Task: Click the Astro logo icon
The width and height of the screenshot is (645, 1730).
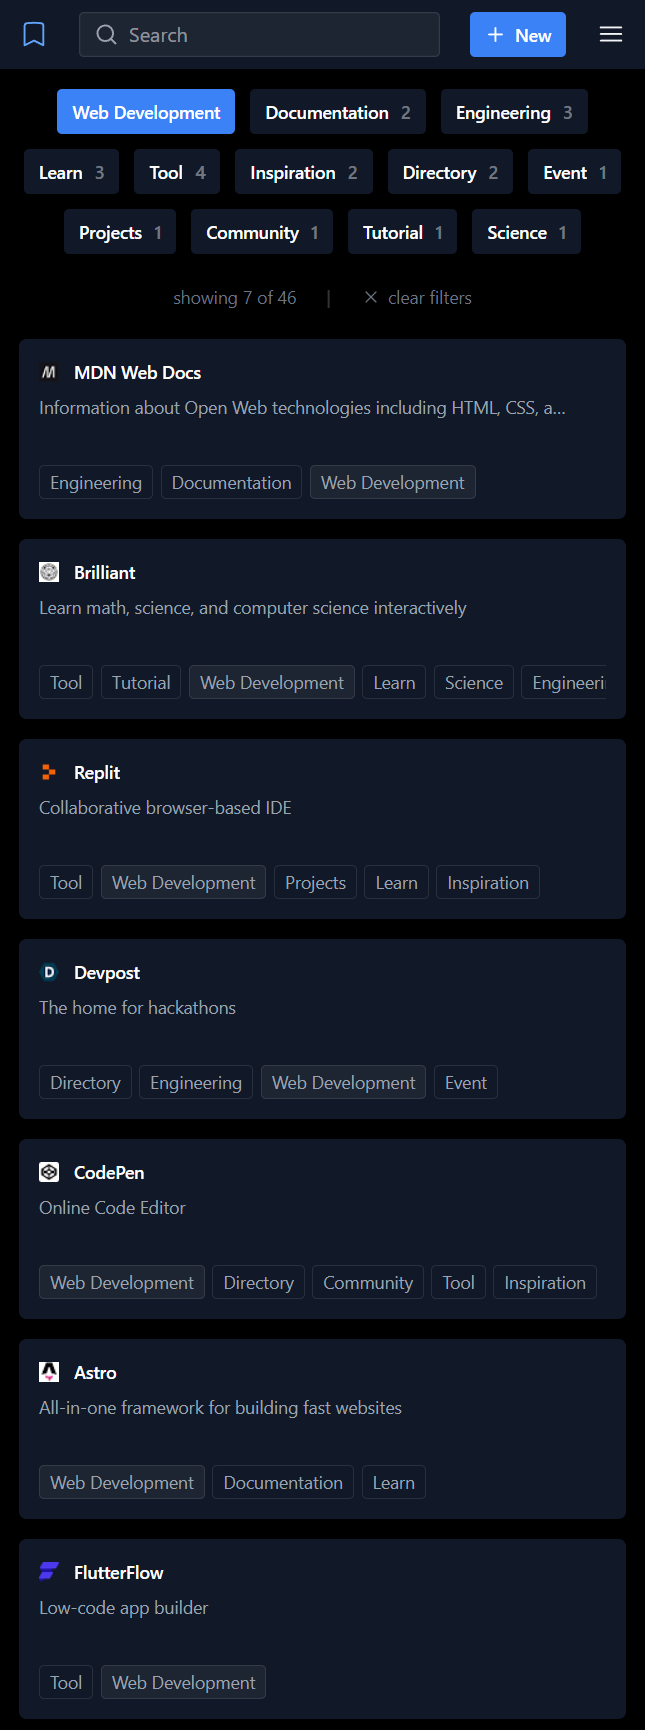Action: coord(49,1372)
